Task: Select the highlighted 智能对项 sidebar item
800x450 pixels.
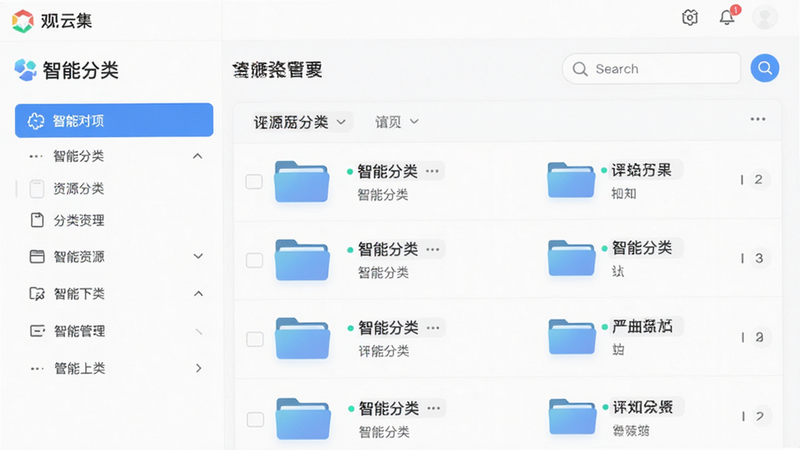Action: click(114, 120)
